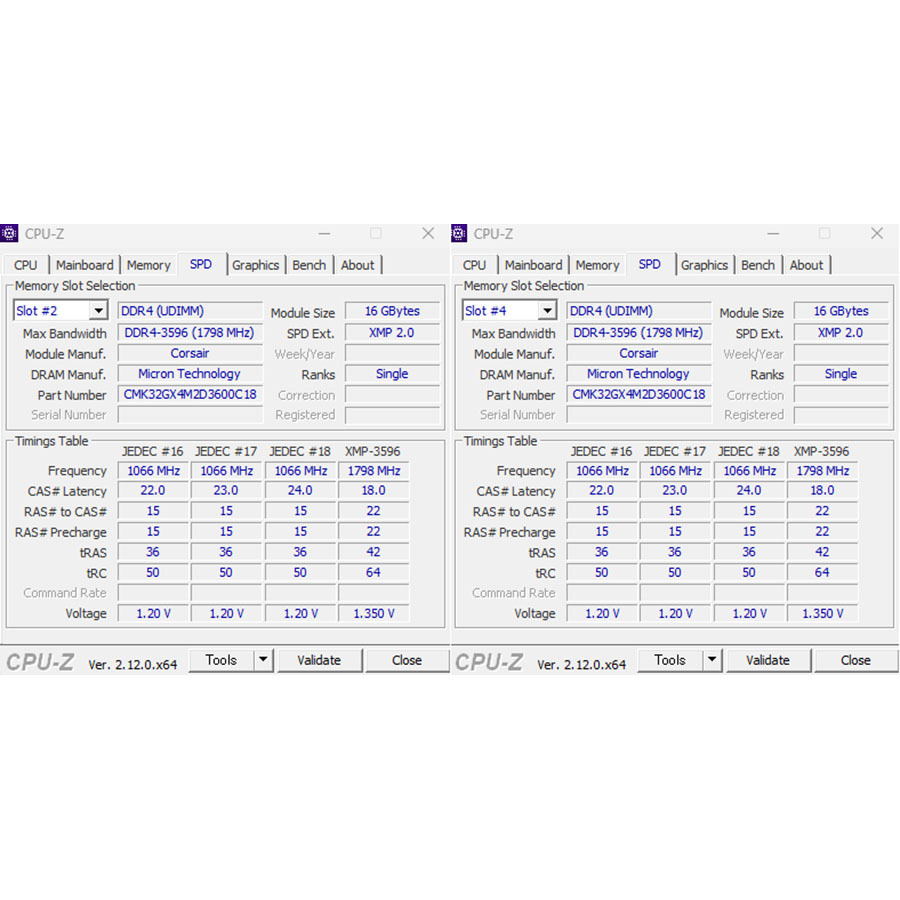900x900 pixels.
Task: Select SPD tab in right window
Action: point(650,264)
